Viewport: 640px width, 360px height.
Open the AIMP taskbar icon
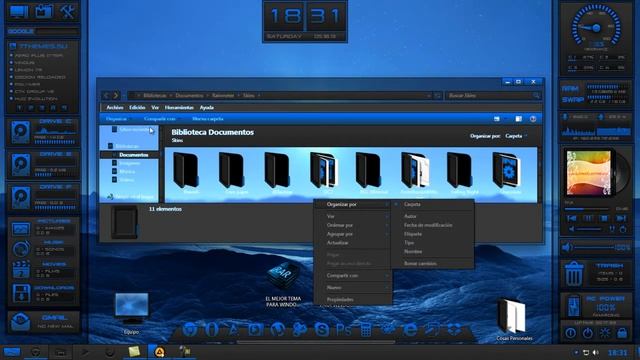[159, 351]
